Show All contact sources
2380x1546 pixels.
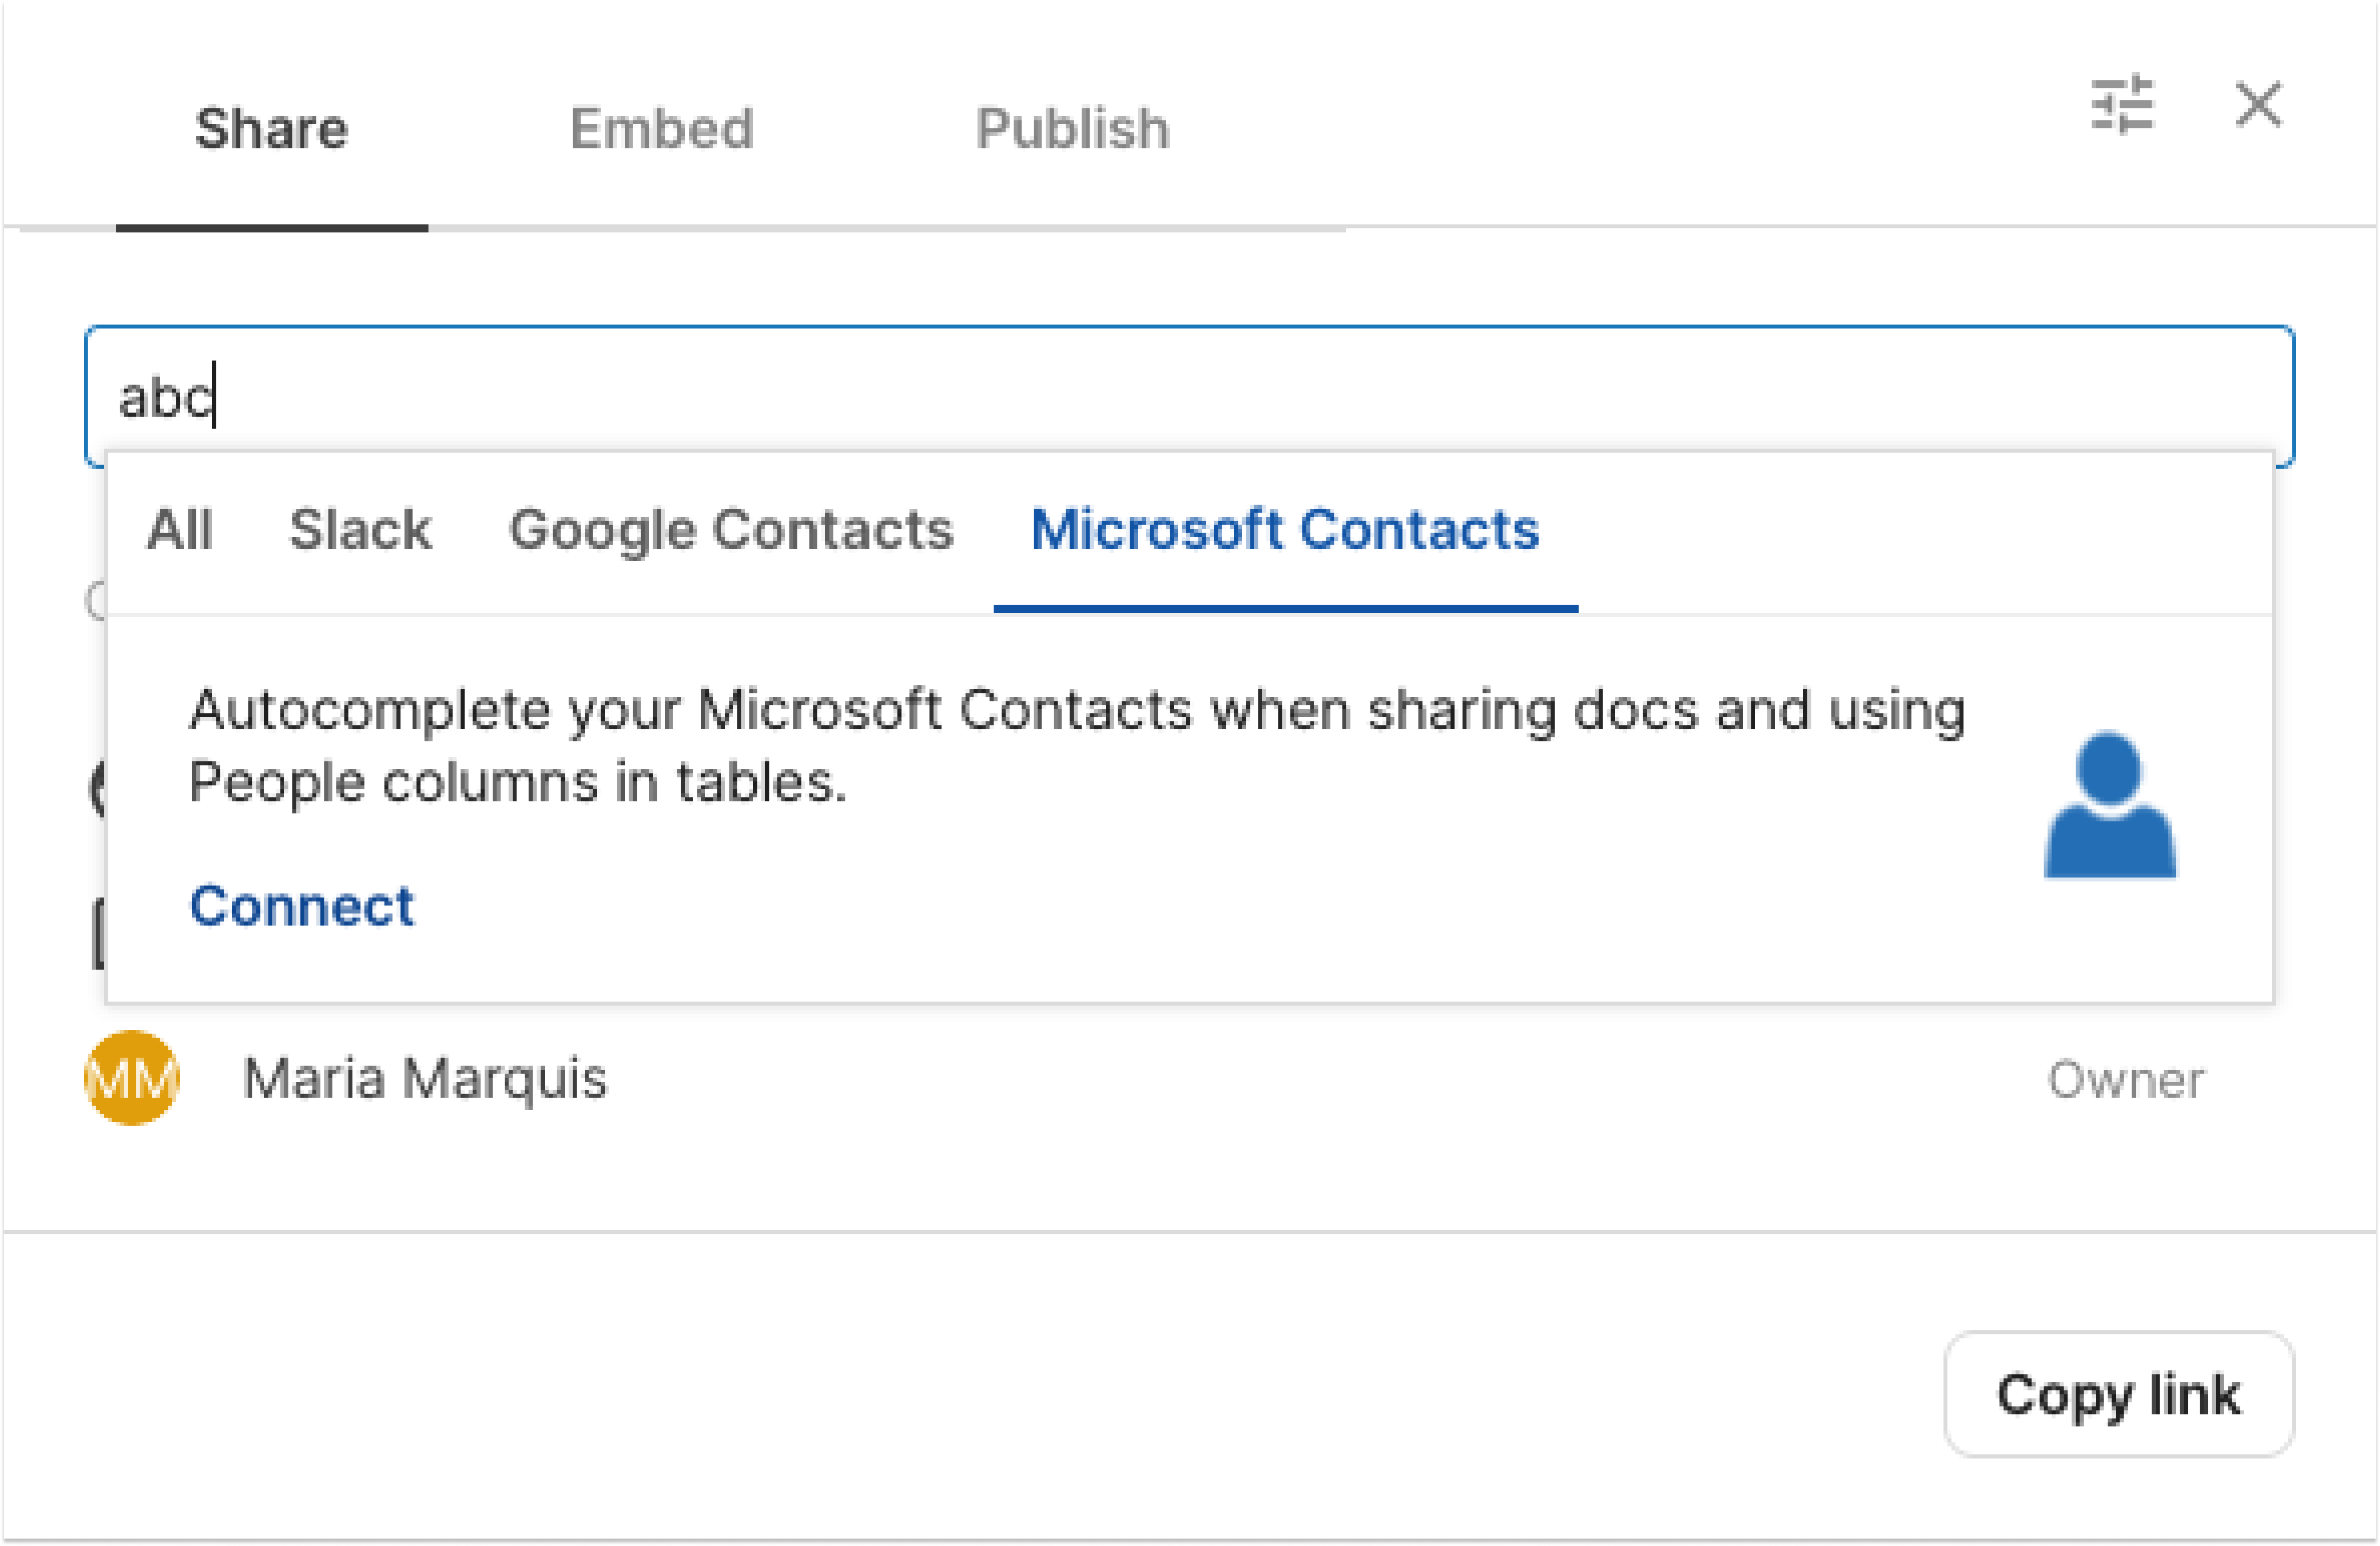point(180,529)
